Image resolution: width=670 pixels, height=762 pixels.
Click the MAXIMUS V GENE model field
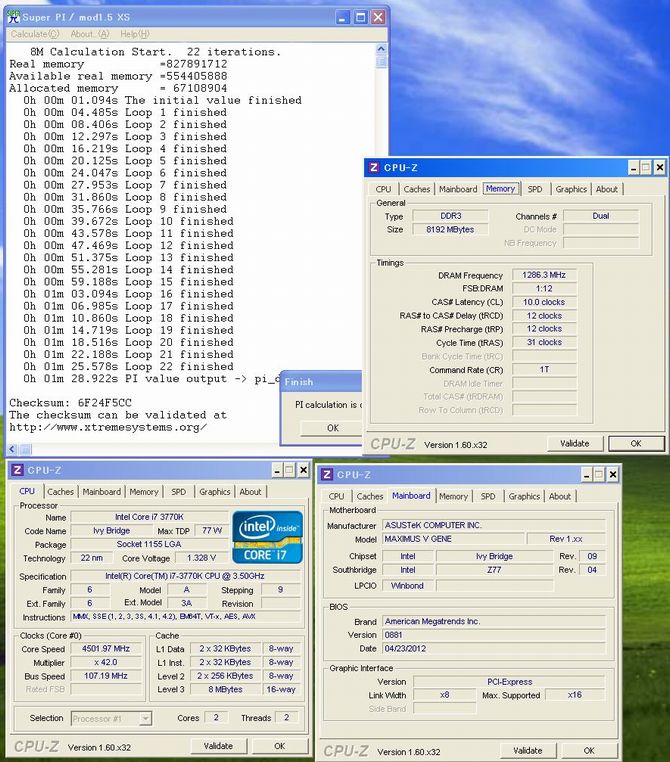pos(453,539)
